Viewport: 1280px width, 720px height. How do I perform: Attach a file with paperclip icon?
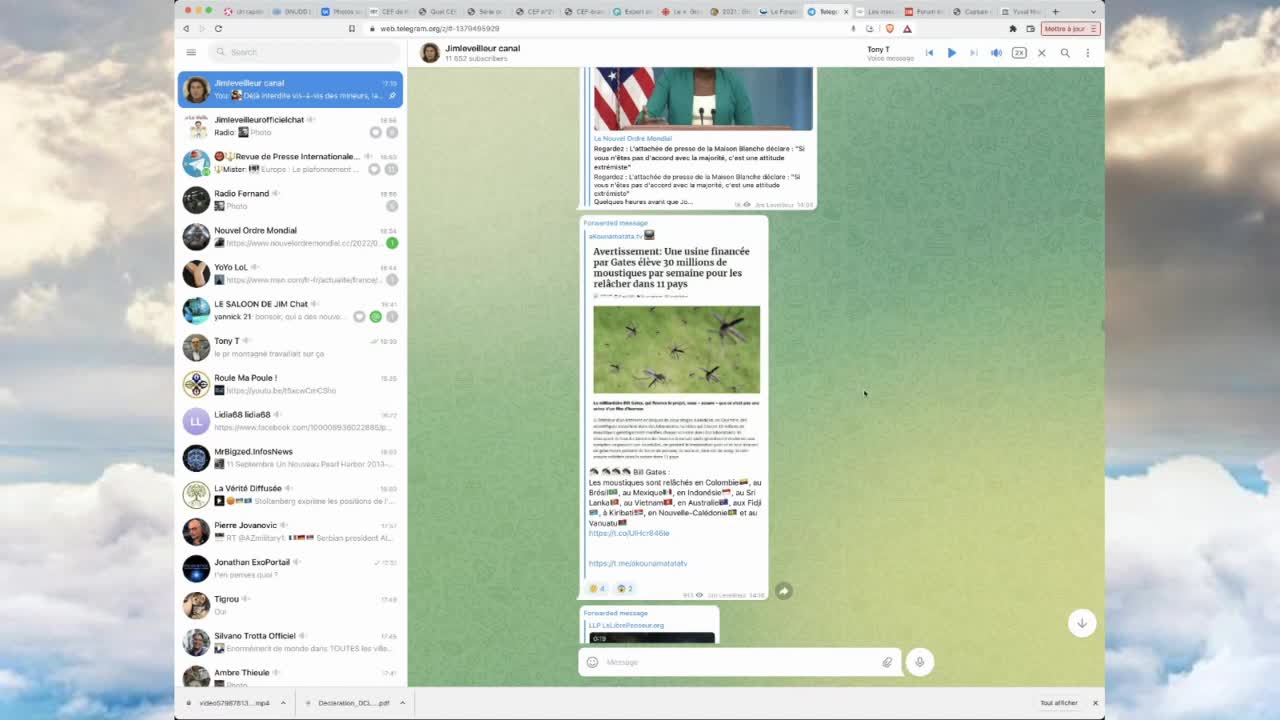(x=887, y=662)
